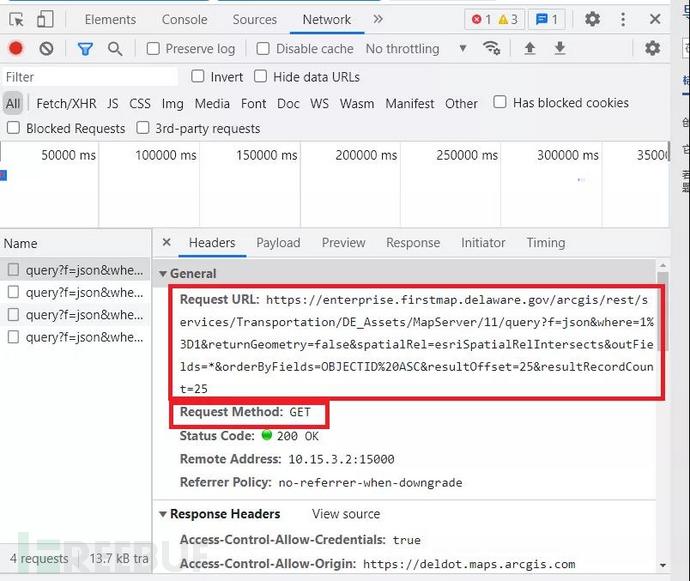The width and height of the screenshot is (690, 581).
Task: Open the Timing tab
Action: click(x=546, y=243)
